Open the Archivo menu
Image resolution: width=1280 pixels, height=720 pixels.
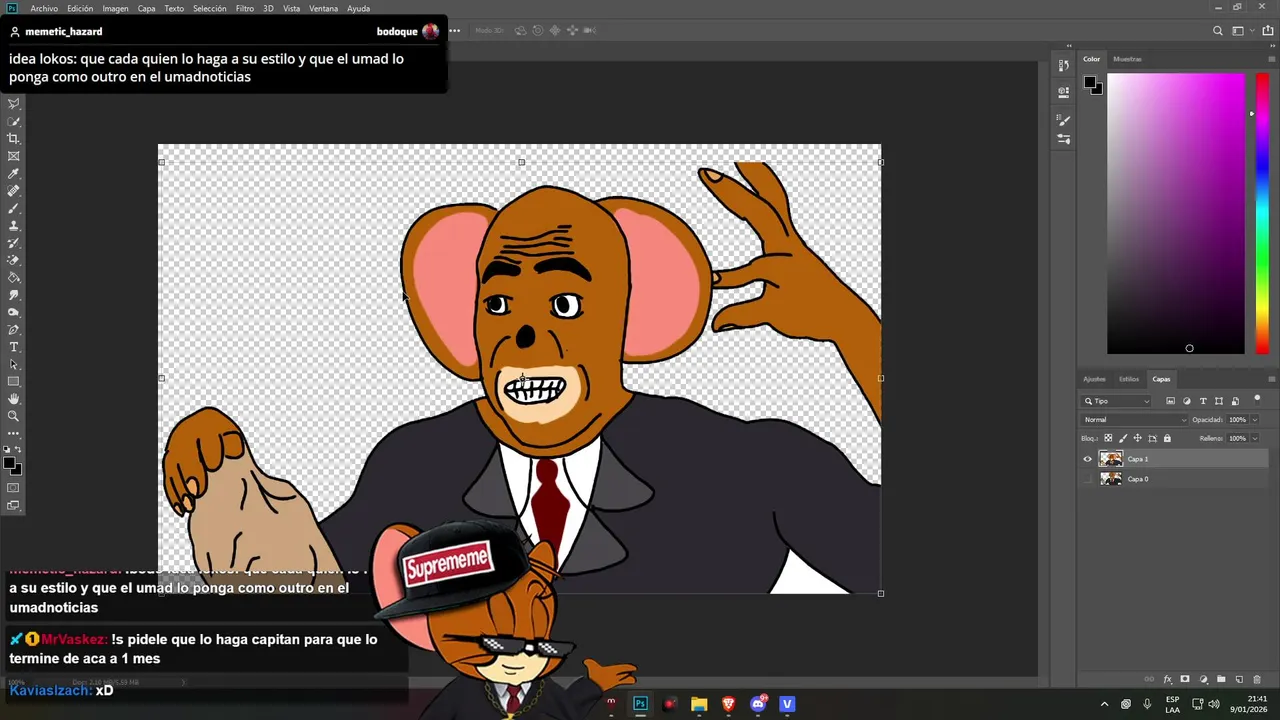[44, 8]
